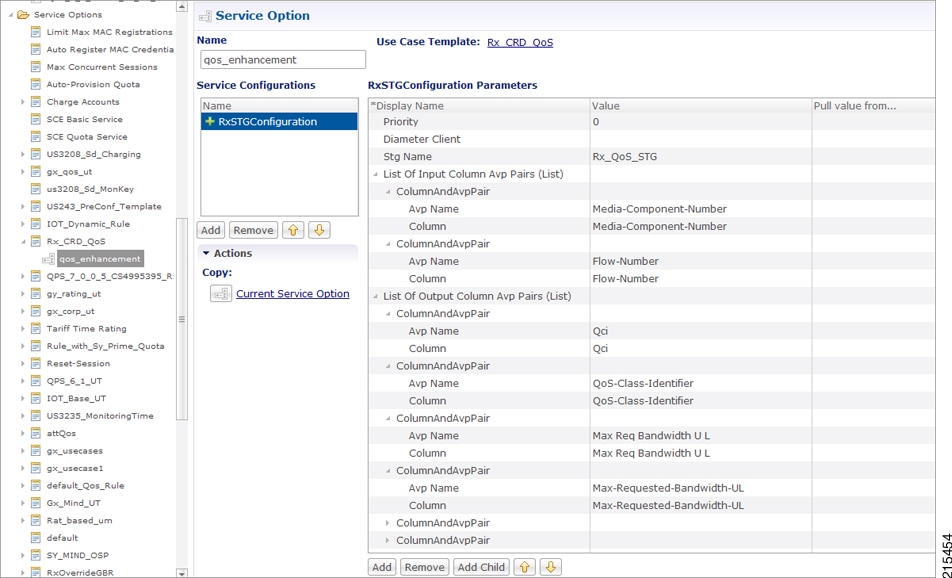Click the SCE Quota Service page icon
Image resolution: width=952 pixels, height=578 pixels.
(36, 137)
